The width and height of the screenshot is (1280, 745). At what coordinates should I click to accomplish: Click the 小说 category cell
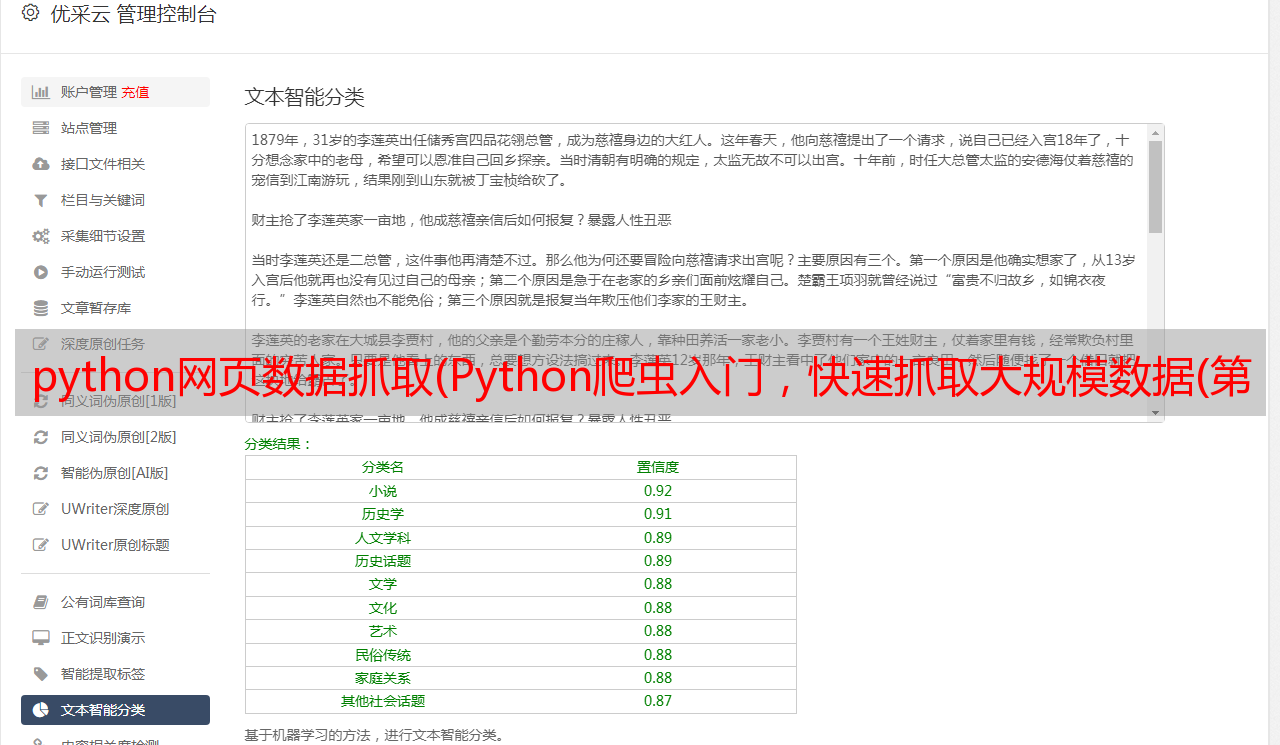pyautogui.click(x=383, y=491)
